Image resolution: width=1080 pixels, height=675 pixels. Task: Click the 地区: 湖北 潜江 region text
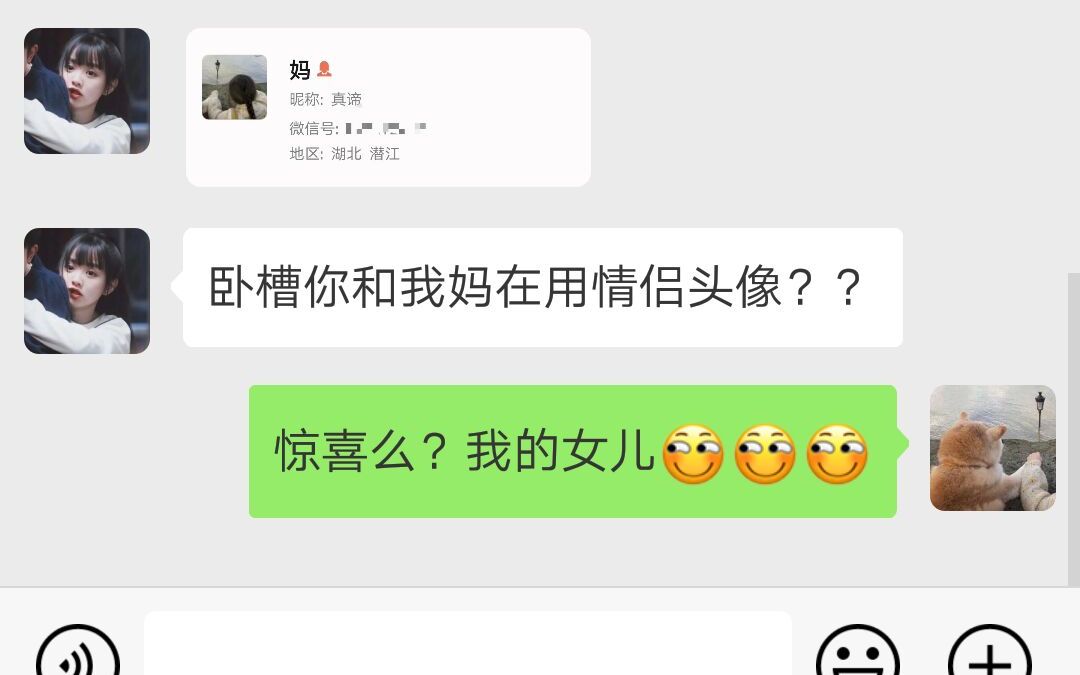(344, 154)
